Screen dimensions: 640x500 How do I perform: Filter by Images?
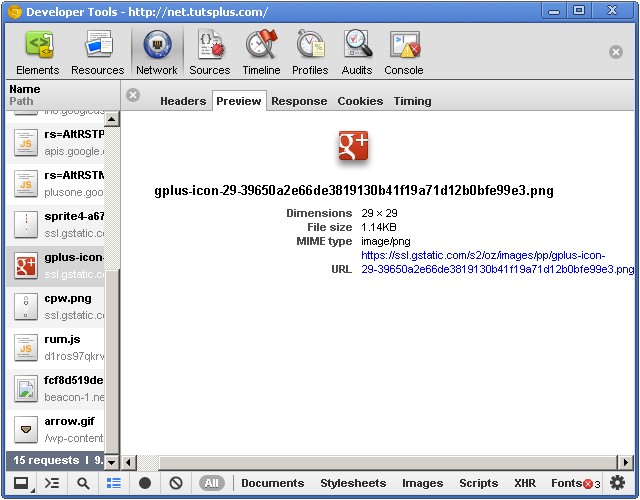[422, 483]
